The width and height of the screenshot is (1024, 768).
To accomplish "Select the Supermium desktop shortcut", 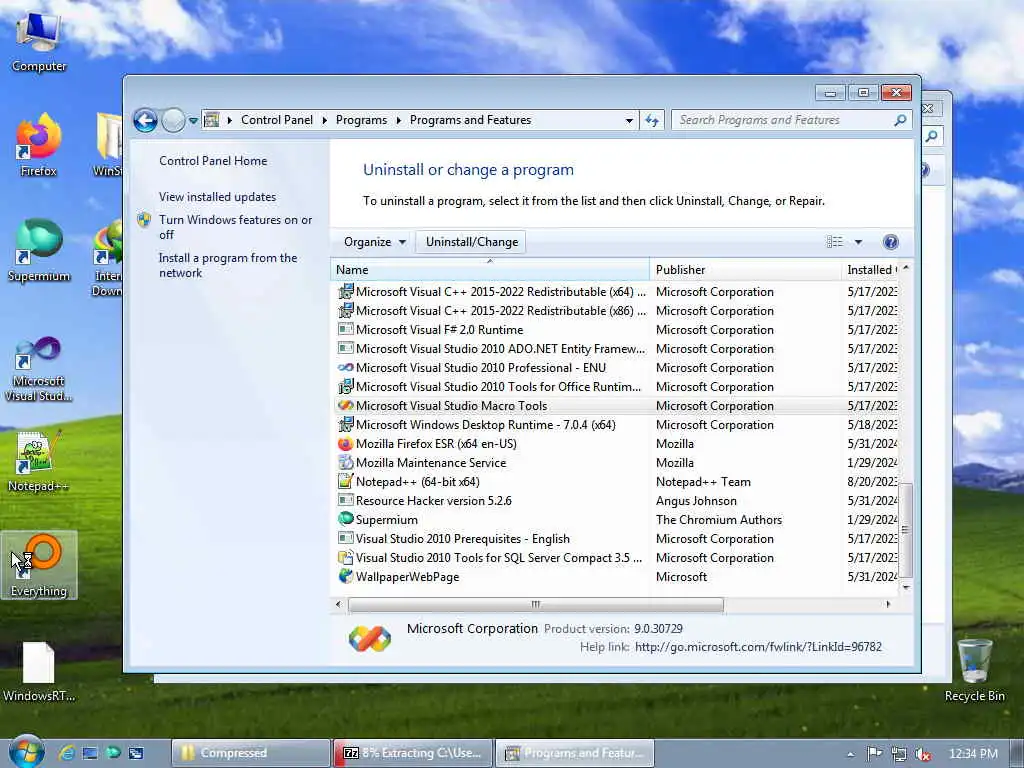I will (39, 251).
